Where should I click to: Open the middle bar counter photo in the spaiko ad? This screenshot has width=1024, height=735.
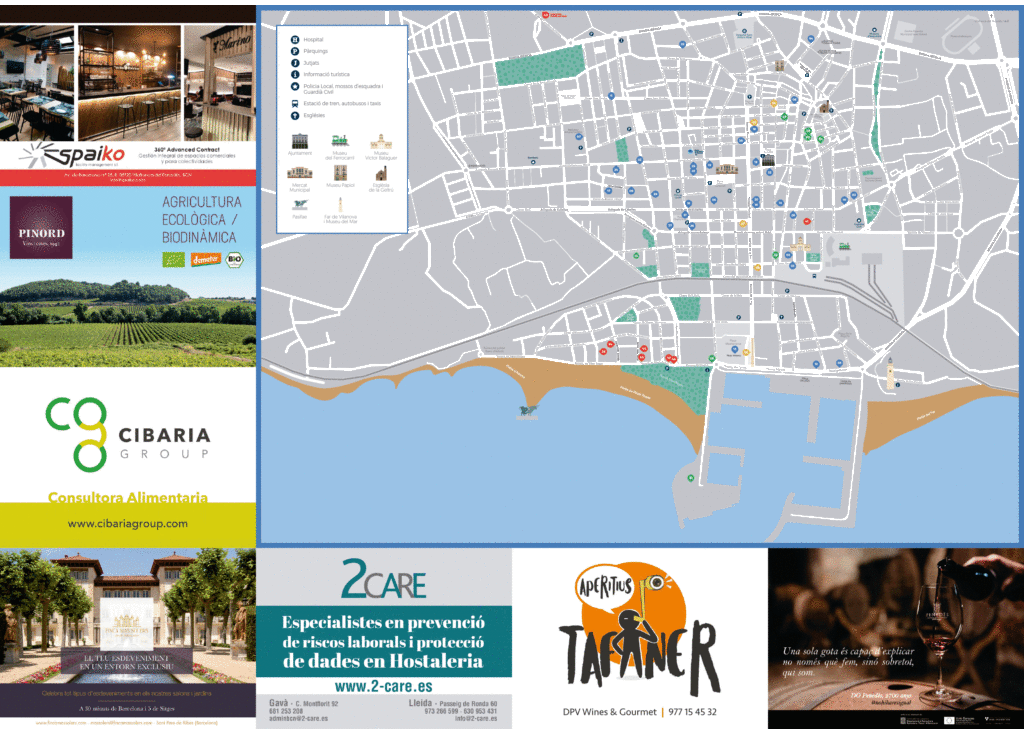(x=129, y=83)
